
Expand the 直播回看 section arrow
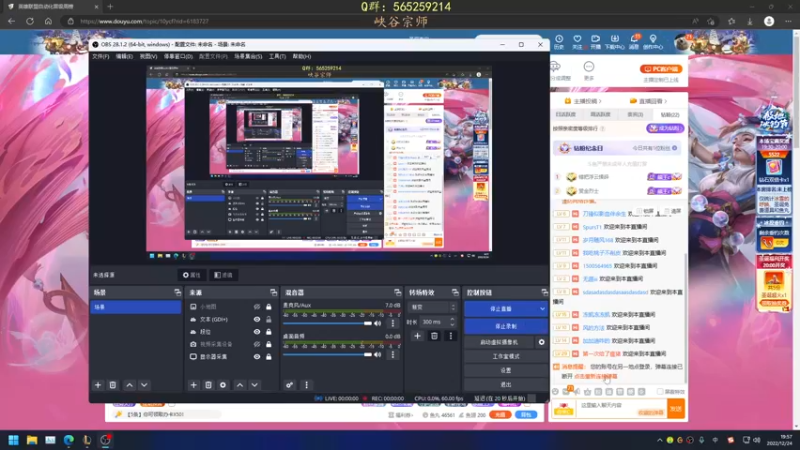tap(665, 101)
